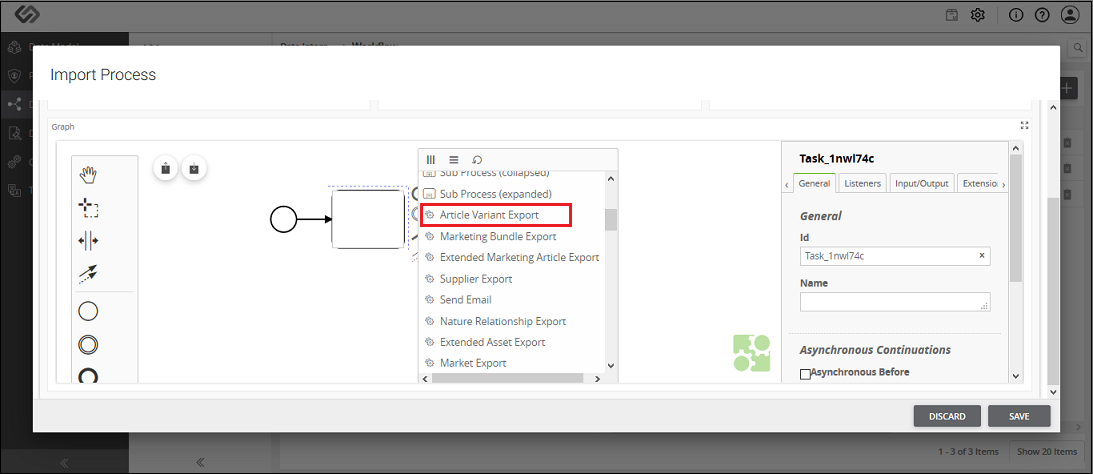Create an end event (thick circle)
This screenshot has height=474, width=1093.
88,376
